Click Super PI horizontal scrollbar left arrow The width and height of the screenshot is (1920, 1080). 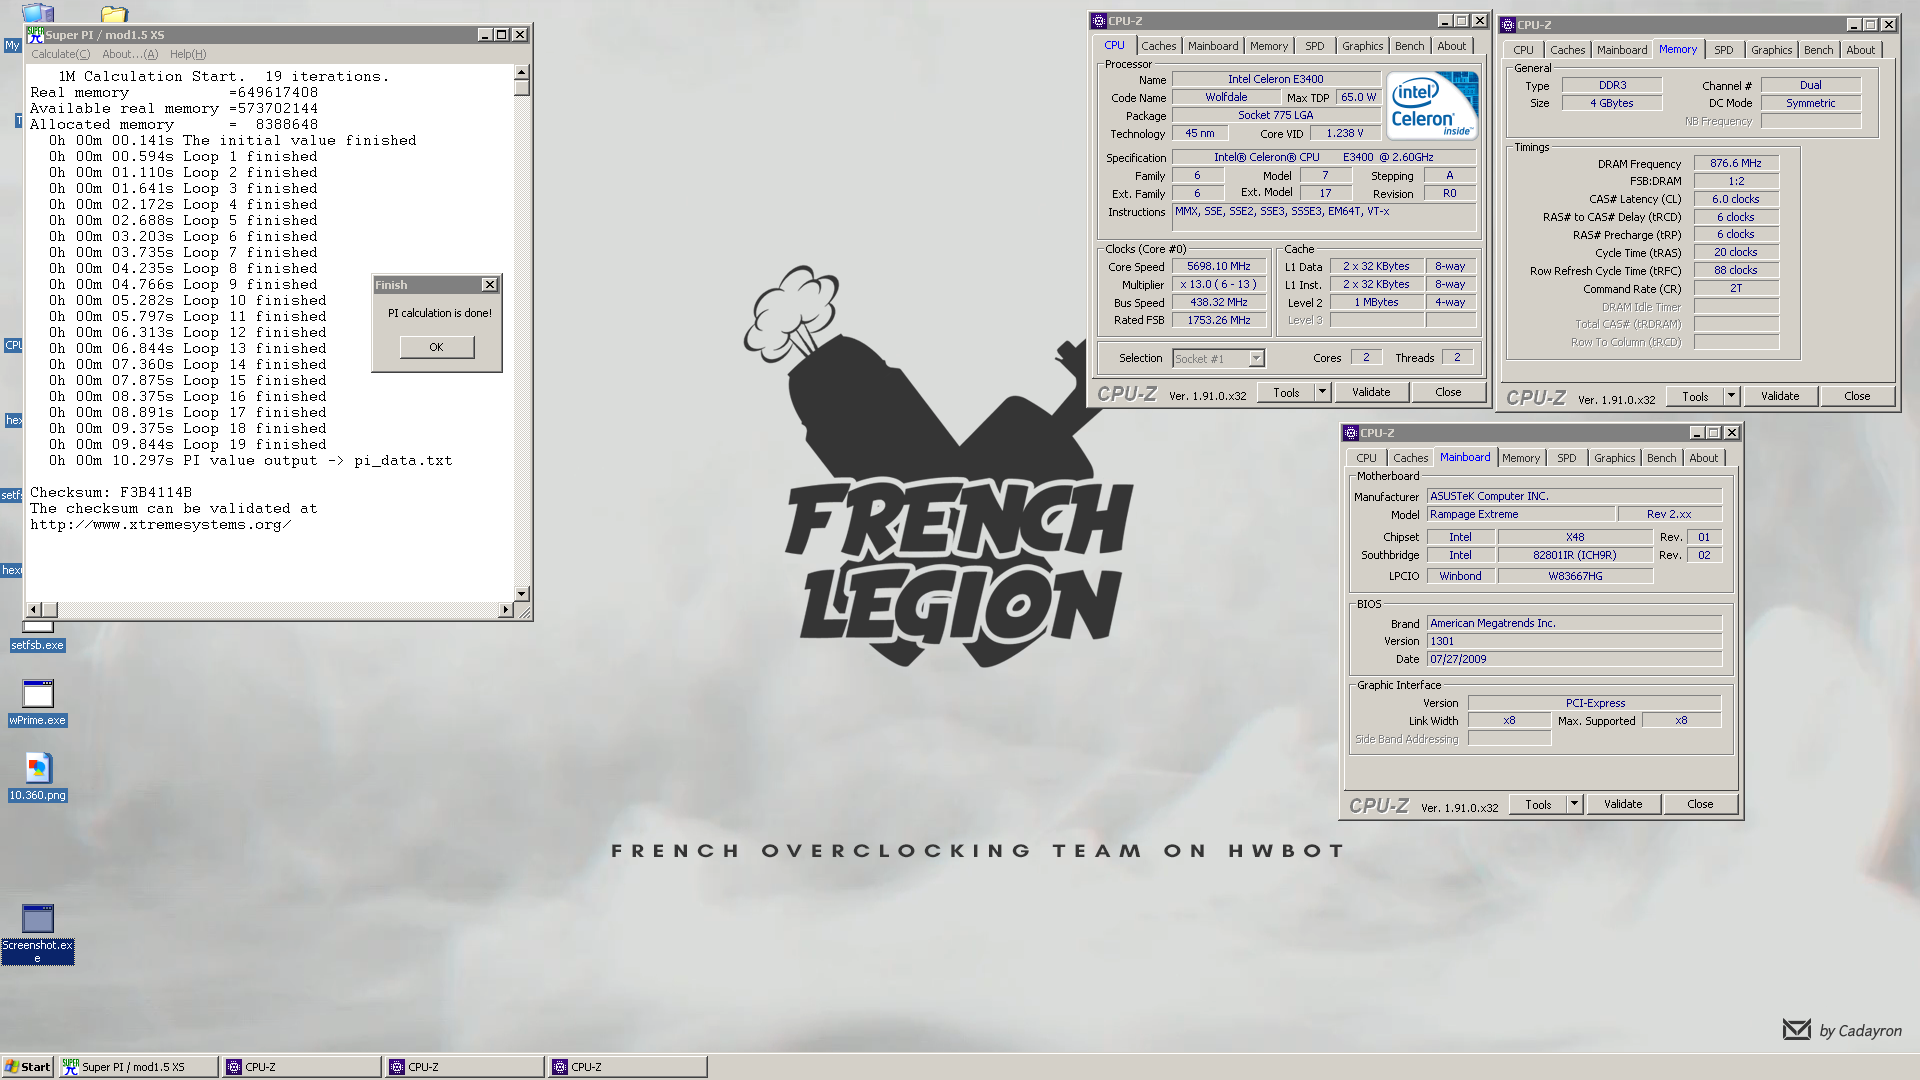tap(34, 609)
